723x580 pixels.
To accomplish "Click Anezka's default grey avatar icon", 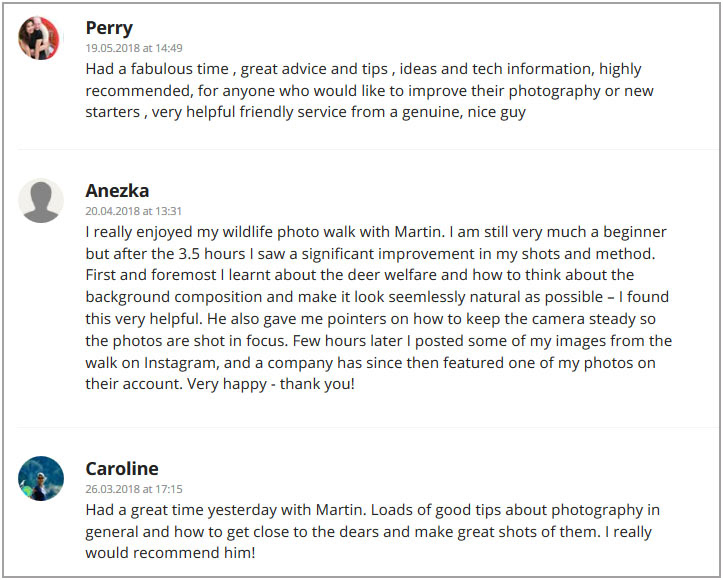I will point(41,201).
